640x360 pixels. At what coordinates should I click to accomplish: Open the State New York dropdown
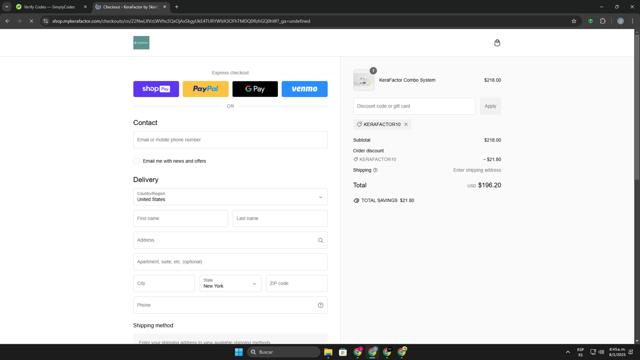(x=230, y=283)
